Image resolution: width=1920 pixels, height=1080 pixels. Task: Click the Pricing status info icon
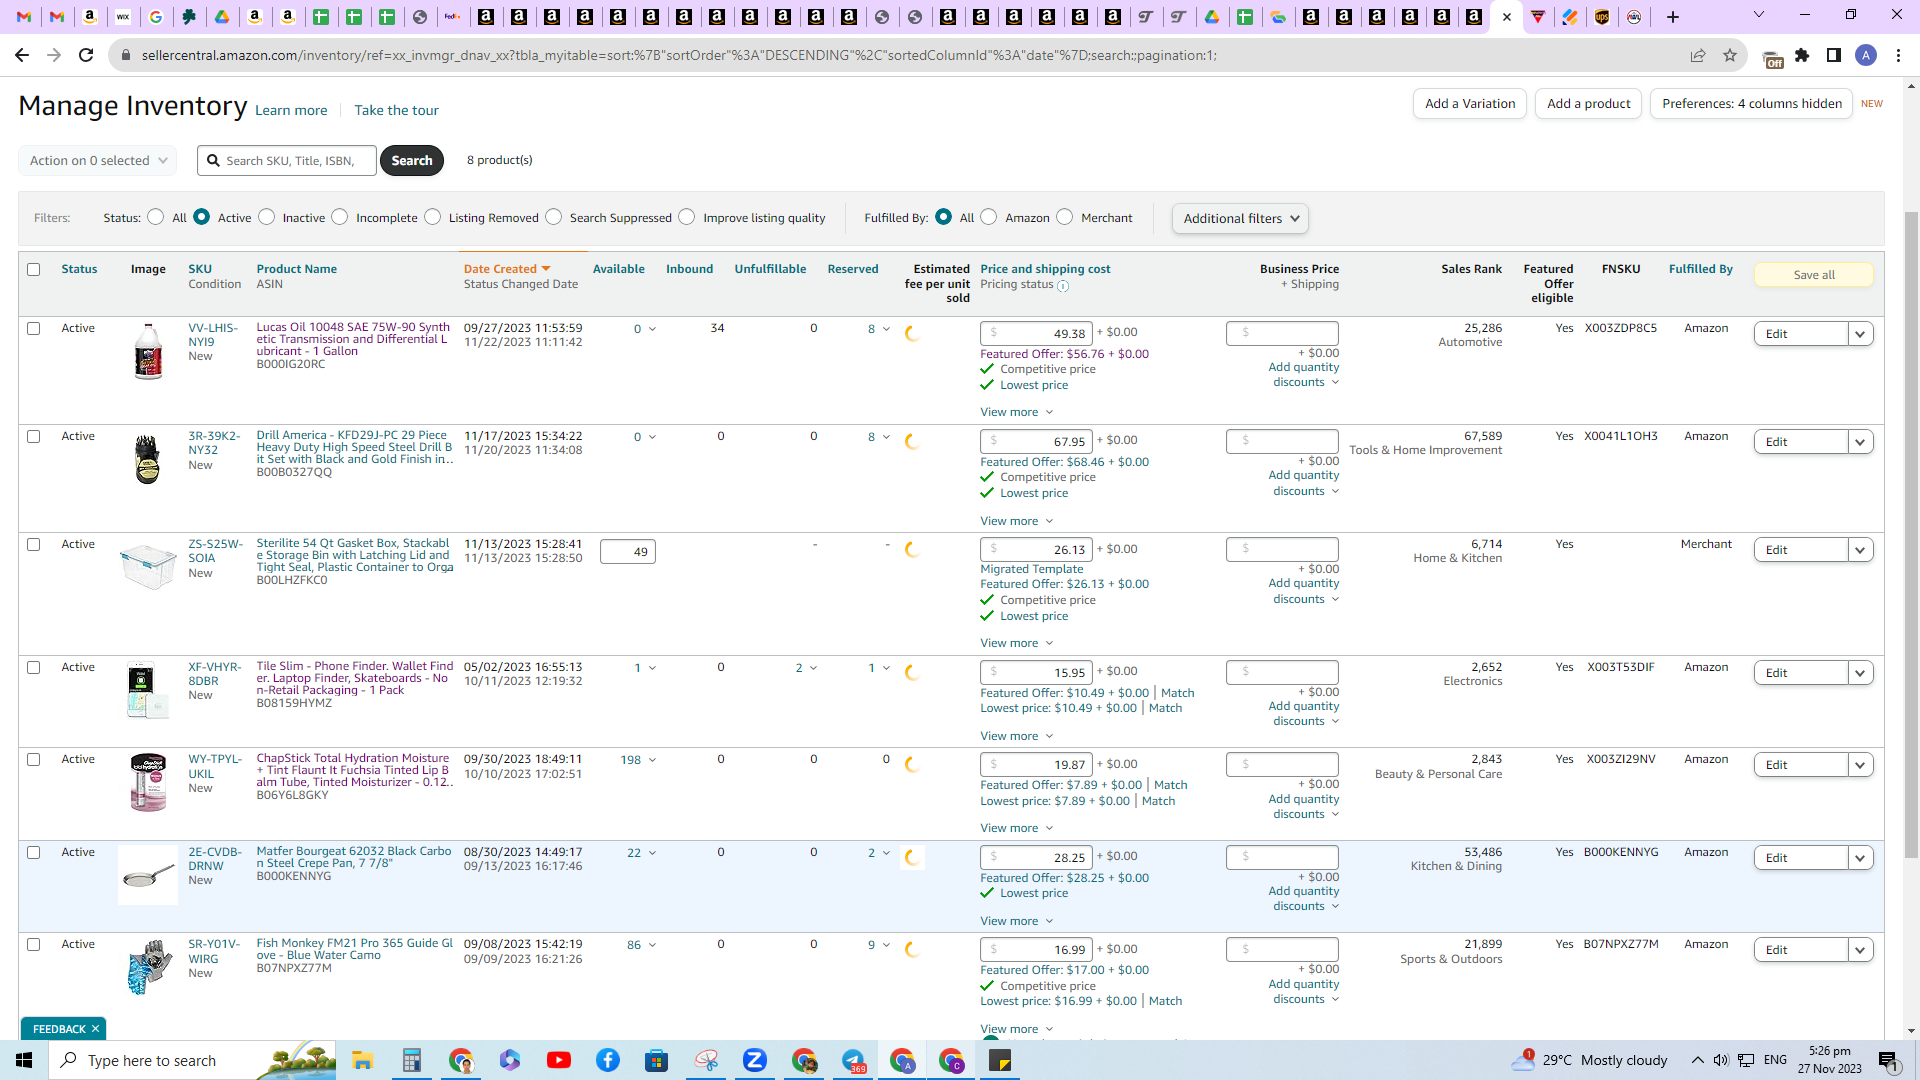[1063, 286]
